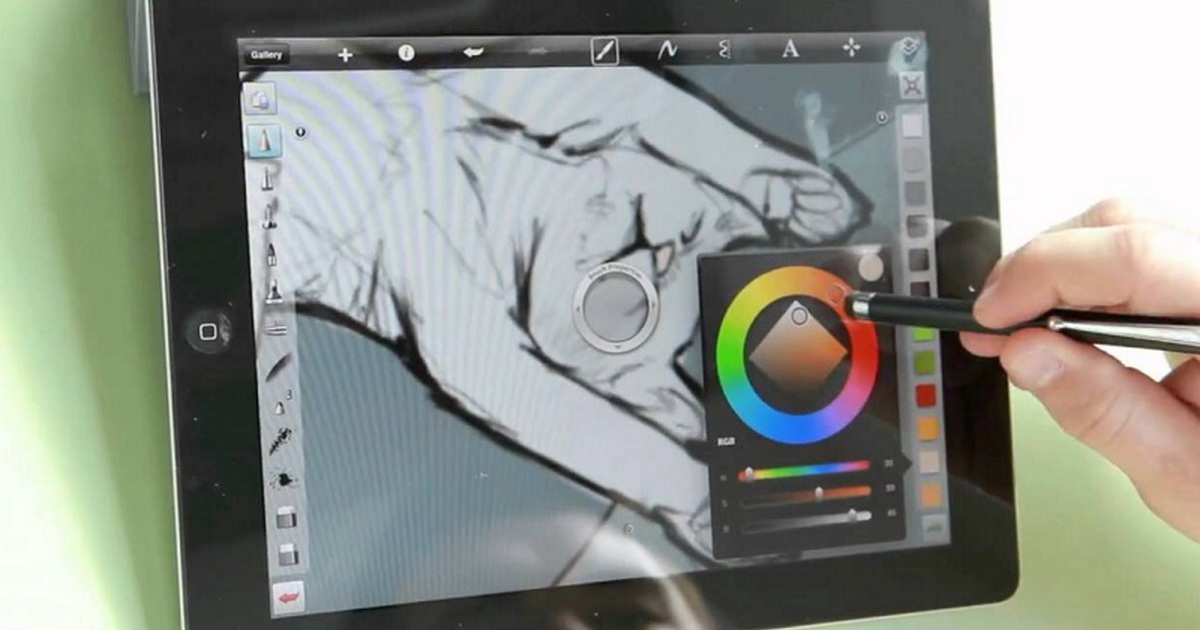Pick the white swatch at top of palette
Image resolution: width=1200 pixels, height=630 pixels.
[912, 126]
